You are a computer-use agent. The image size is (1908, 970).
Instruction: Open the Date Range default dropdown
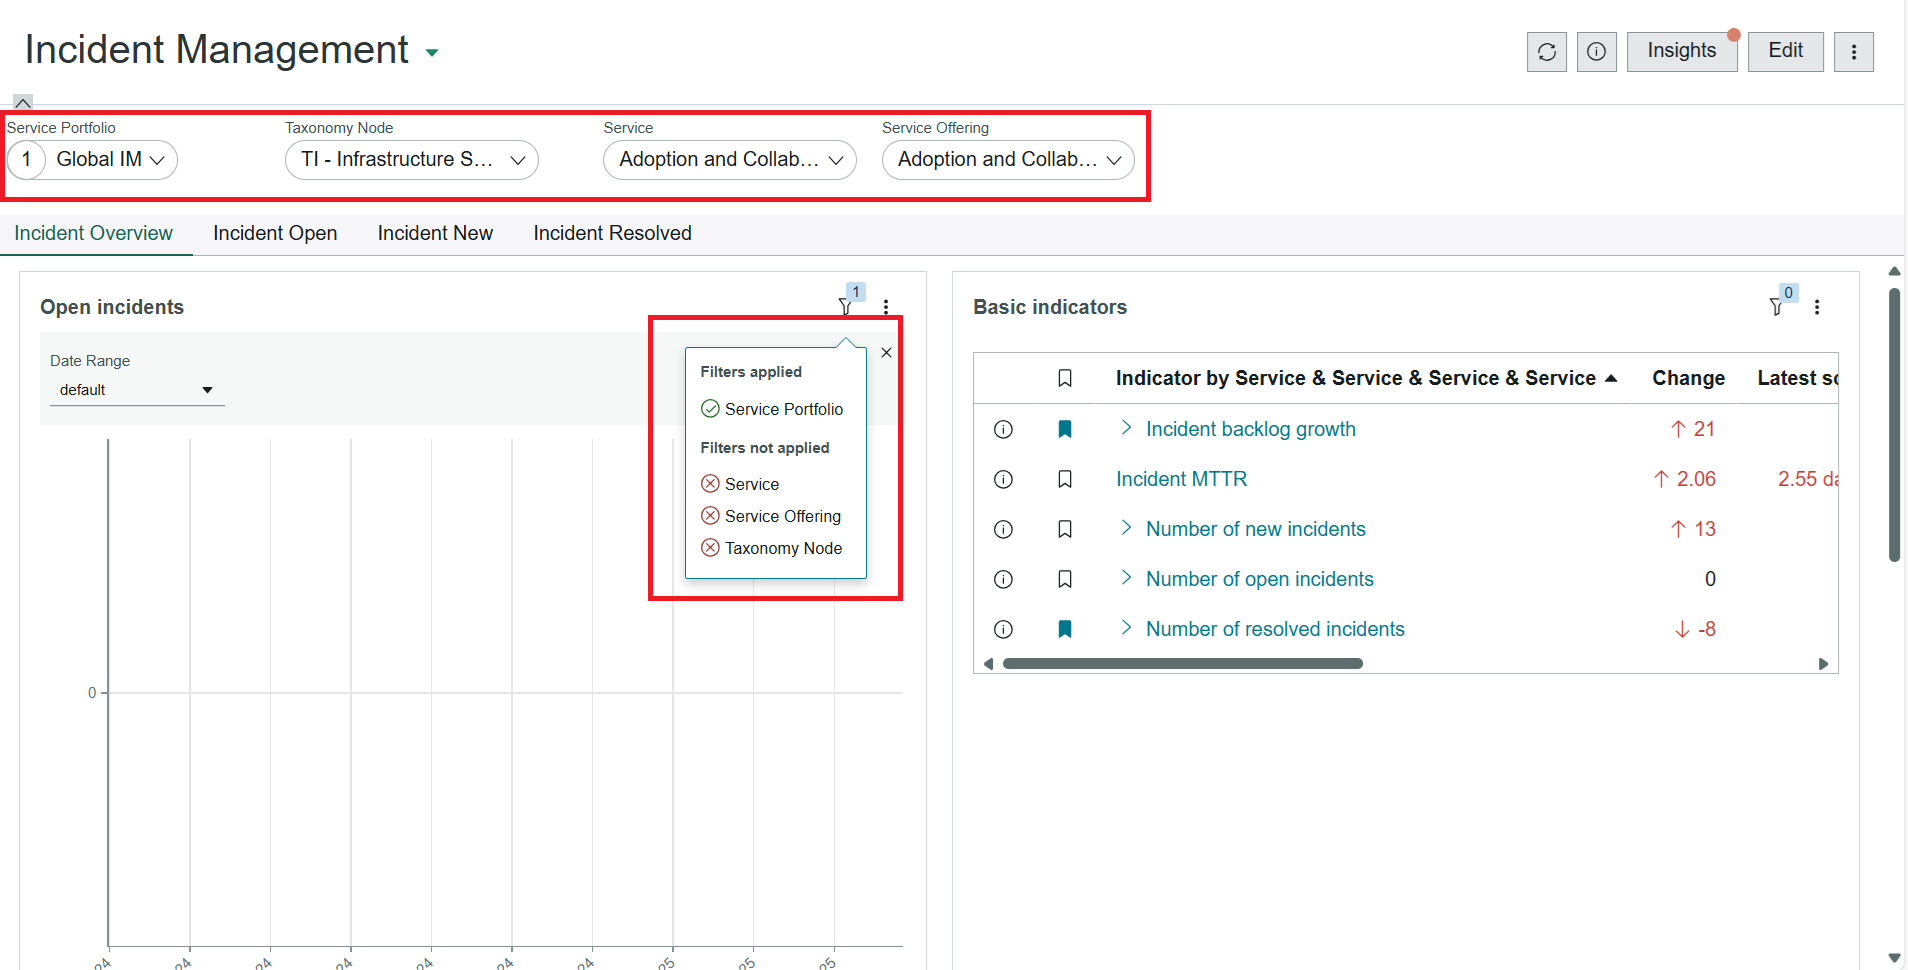click(137, 390)
